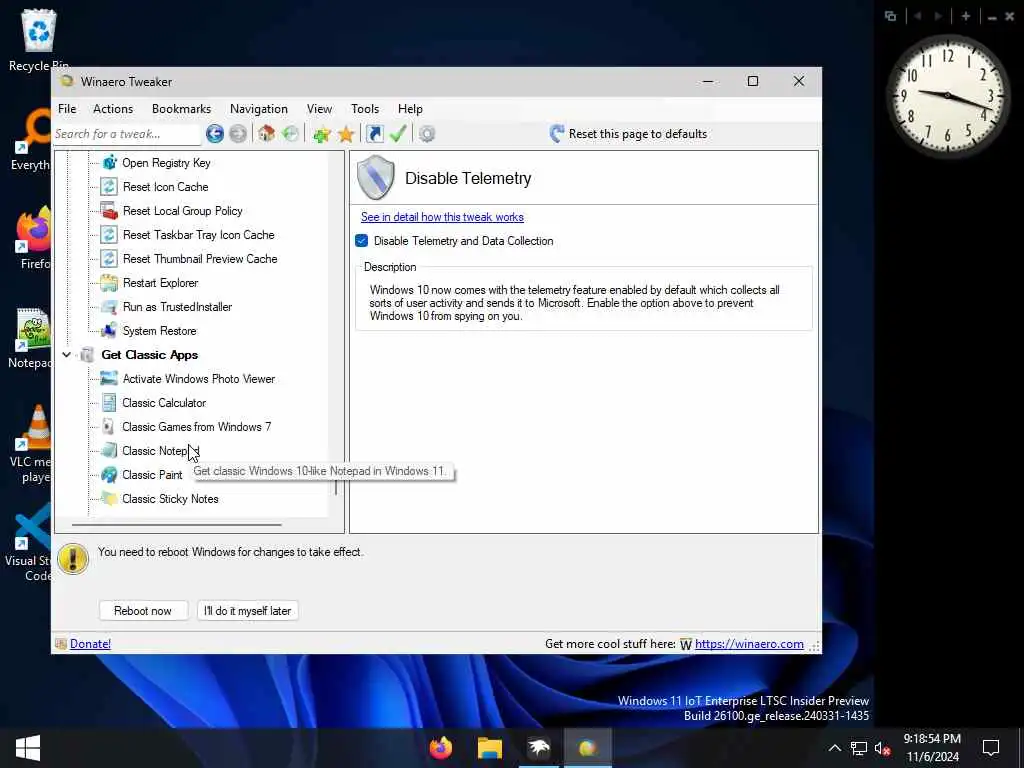Click the Reset Local Group Policy icon

(x=109, y=211)
